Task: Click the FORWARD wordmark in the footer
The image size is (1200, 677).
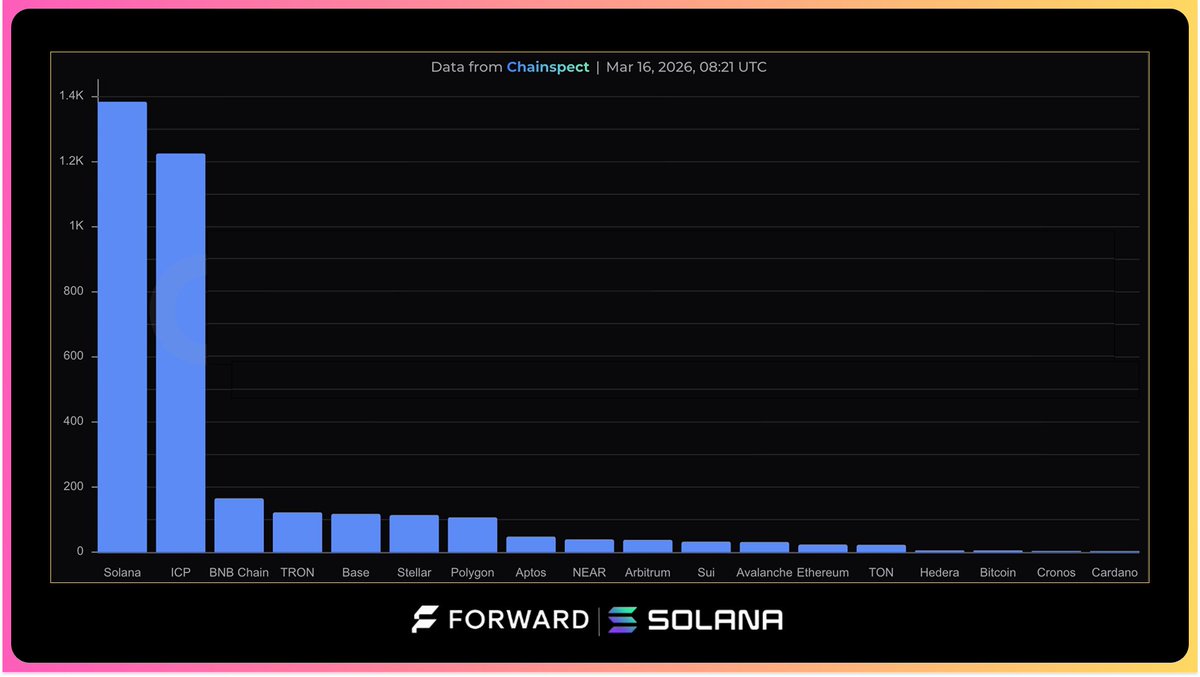Action: (x=521, y=620)
